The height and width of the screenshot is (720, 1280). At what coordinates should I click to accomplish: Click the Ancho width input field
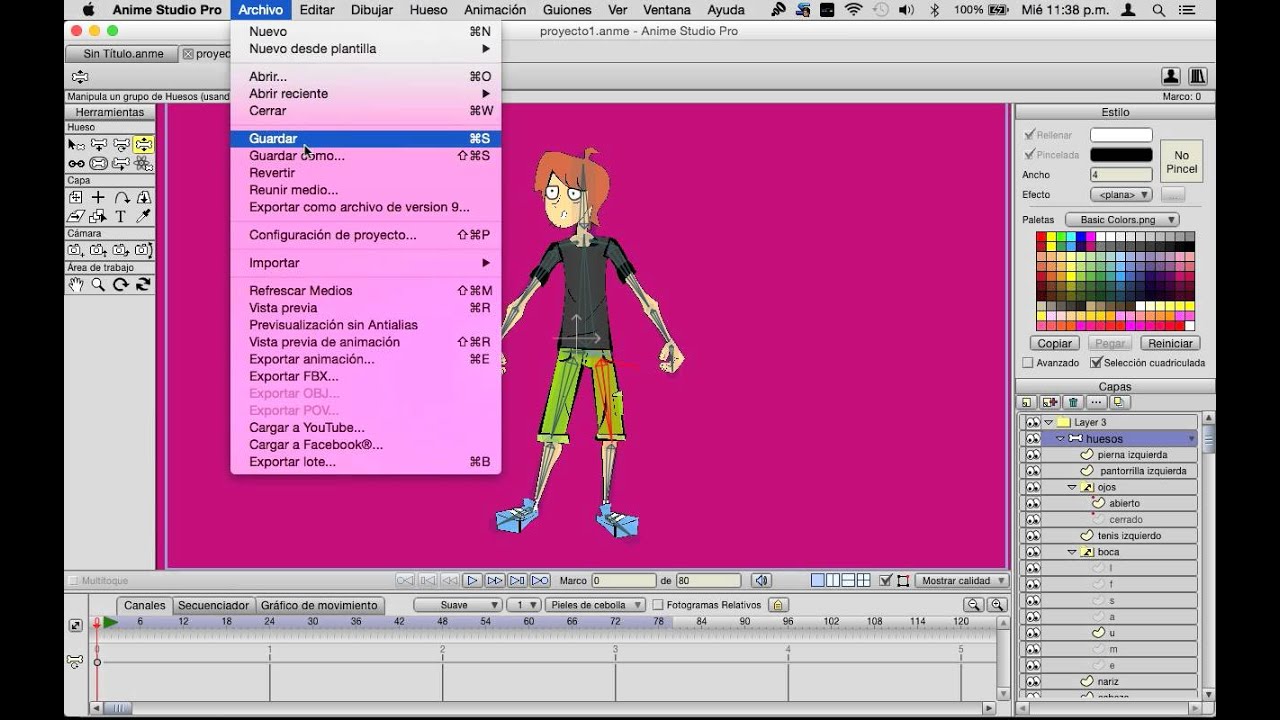[1121, 175]
